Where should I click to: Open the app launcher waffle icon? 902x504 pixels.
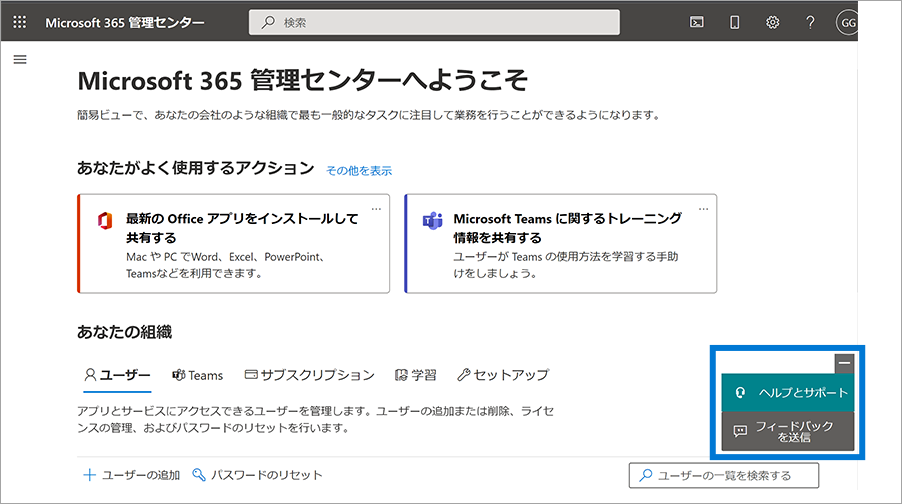pyautogui.click(x=20, y=22)
